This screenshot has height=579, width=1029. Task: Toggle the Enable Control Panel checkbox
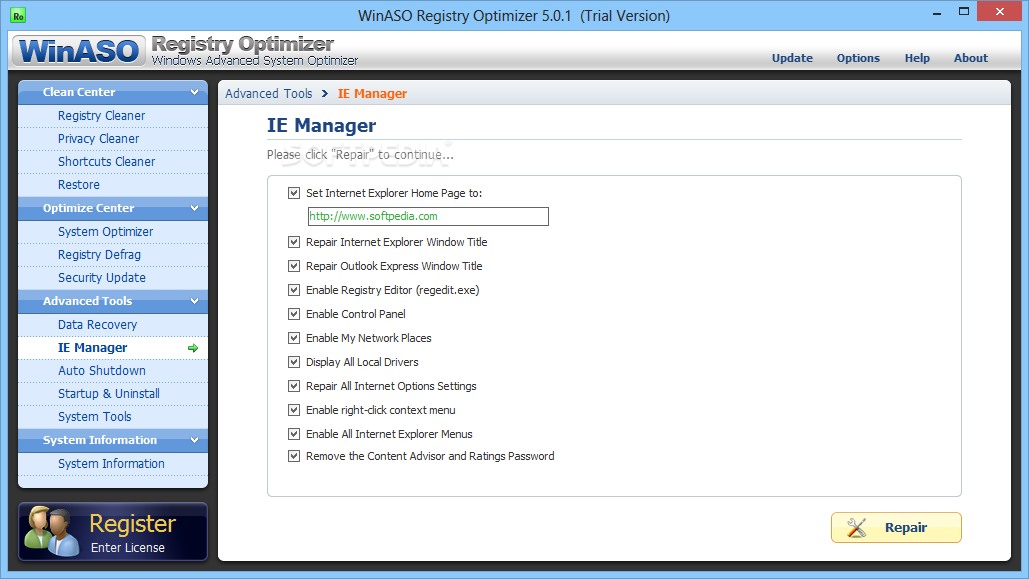pos(294,314)
